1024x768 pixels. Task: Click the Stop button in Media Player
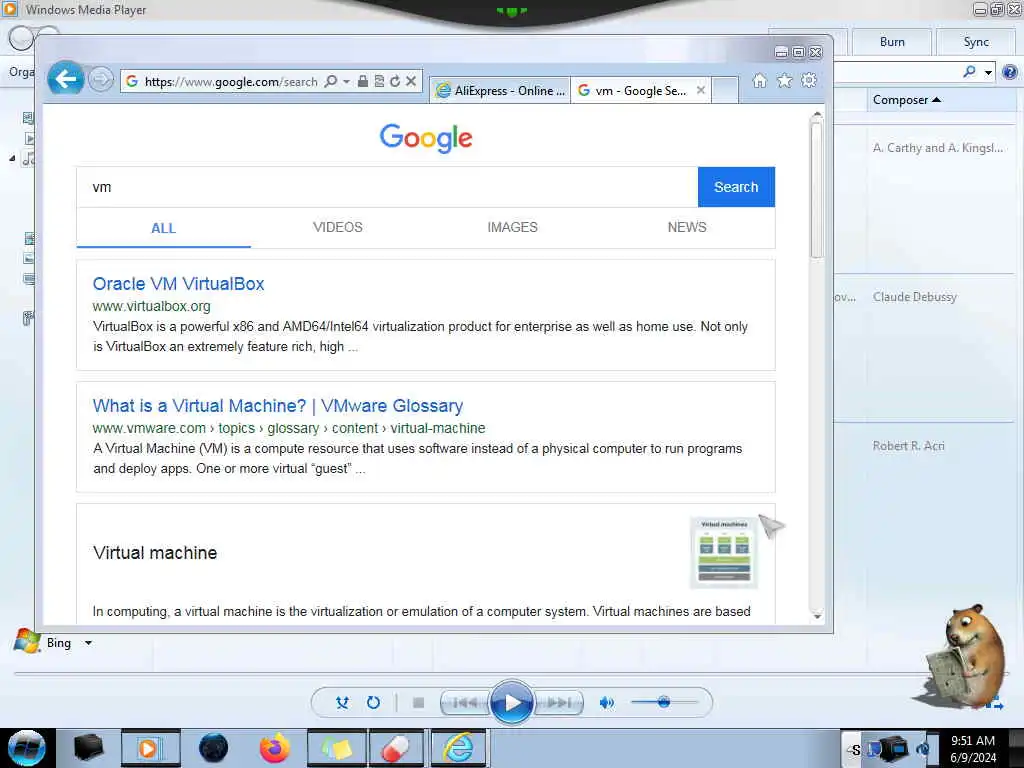(x=419, y=703)
